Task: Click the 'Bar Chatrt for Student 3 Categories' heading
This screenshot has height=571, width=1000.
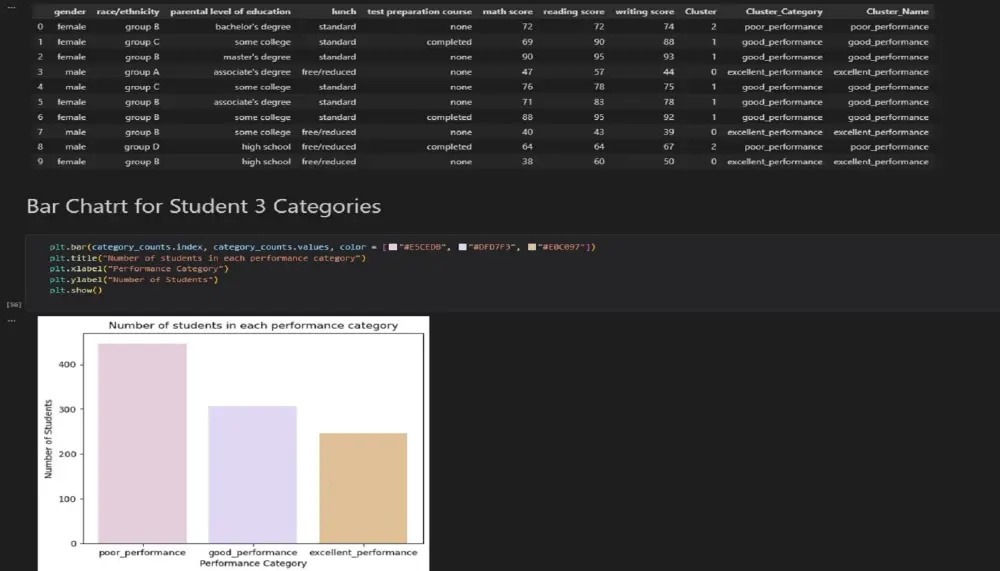Action: [x=203, y=206]
